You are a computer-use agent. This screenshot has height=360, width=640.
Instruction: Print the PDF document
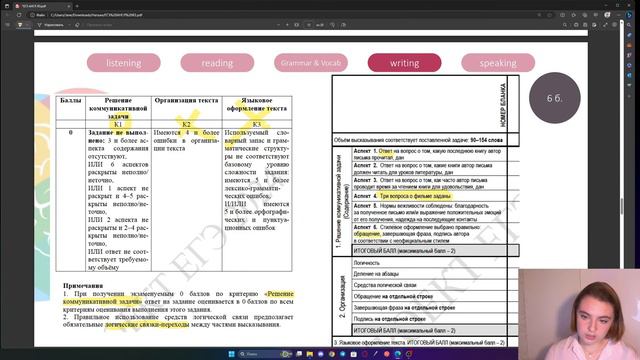pyautogui.click(x=576, y=25)
